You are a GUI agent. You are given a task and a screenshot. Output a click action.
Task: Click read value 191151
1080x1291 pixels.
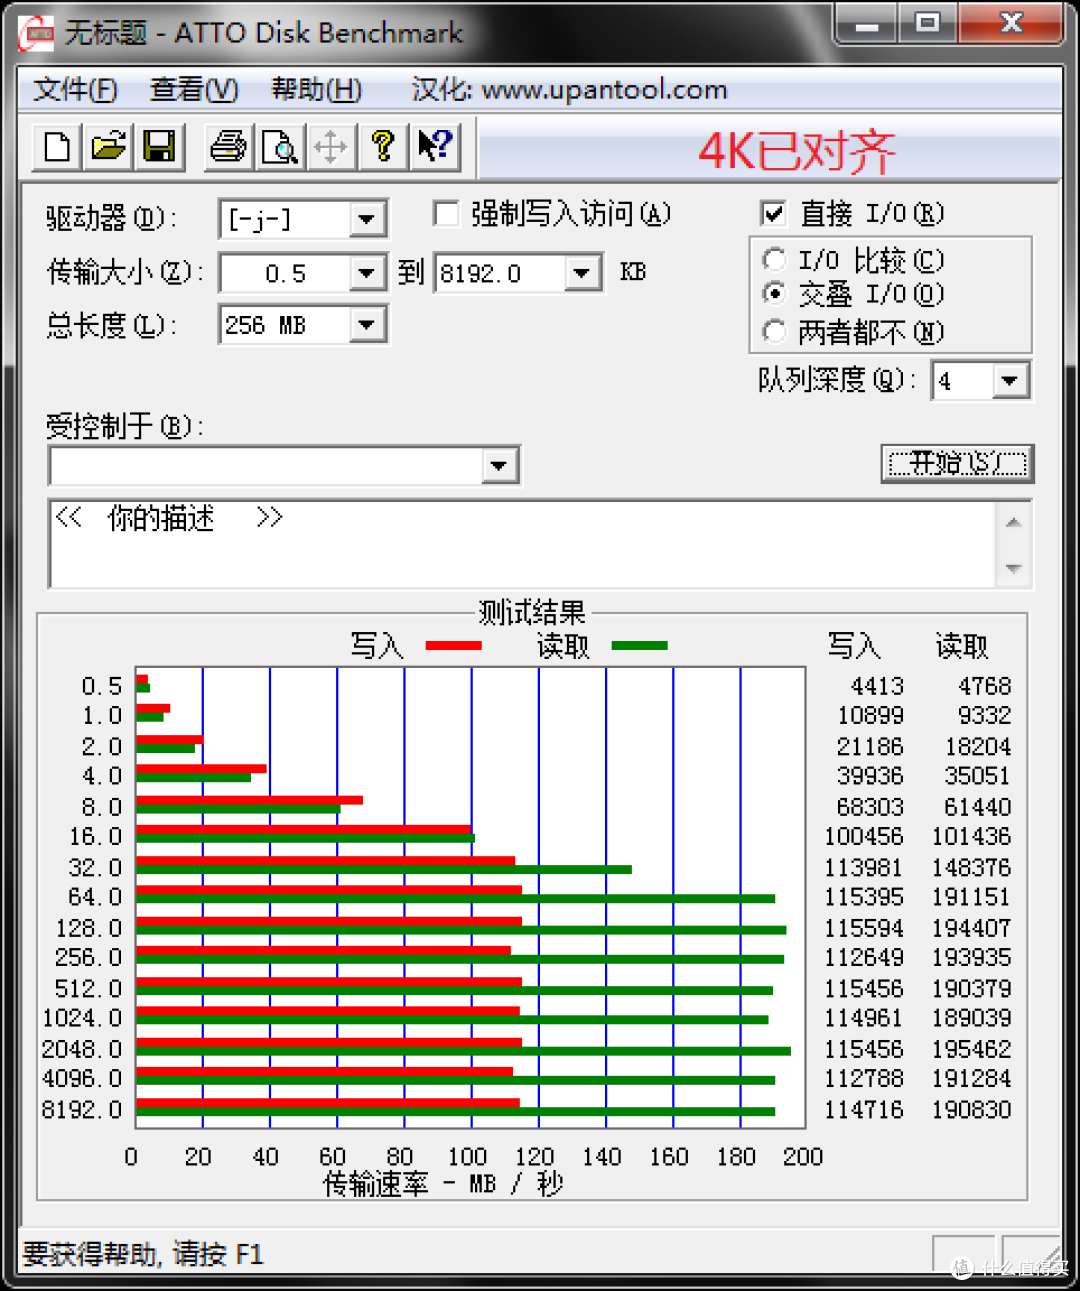(x=972, y=896)
